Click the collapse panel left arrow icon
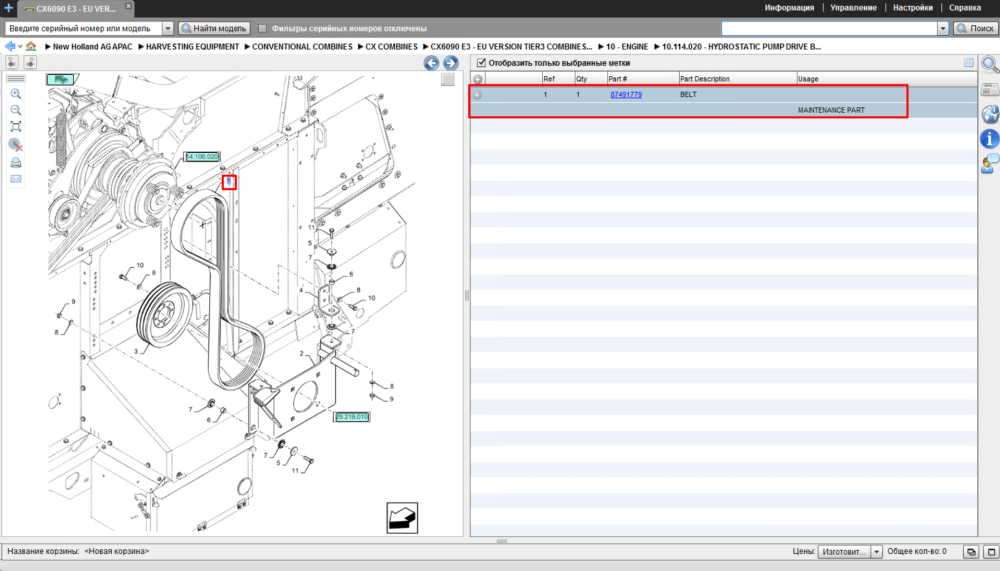Screen dimensions: 1000x571 pyautogui.click(x=11, y=62)
